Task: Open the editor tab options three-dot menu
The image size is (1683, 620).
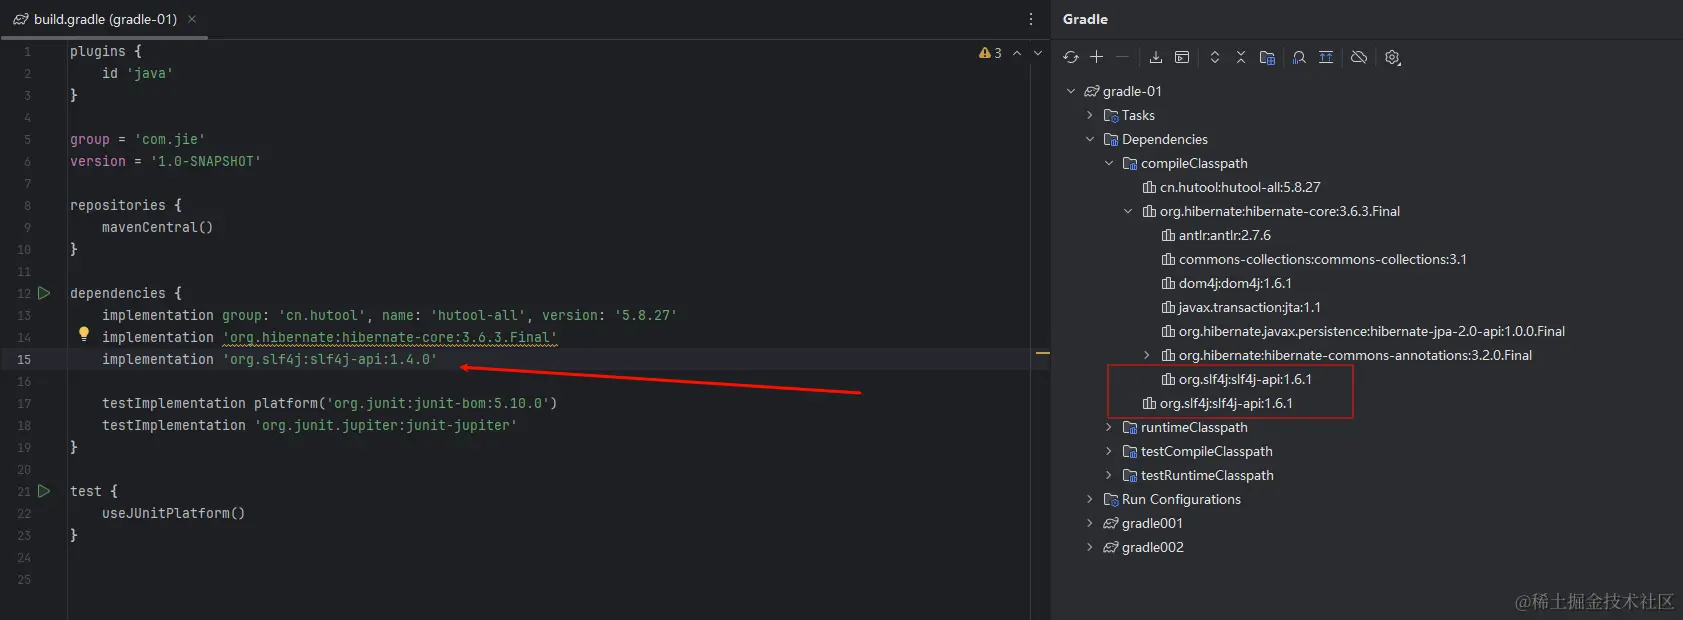Action: 1031,19
